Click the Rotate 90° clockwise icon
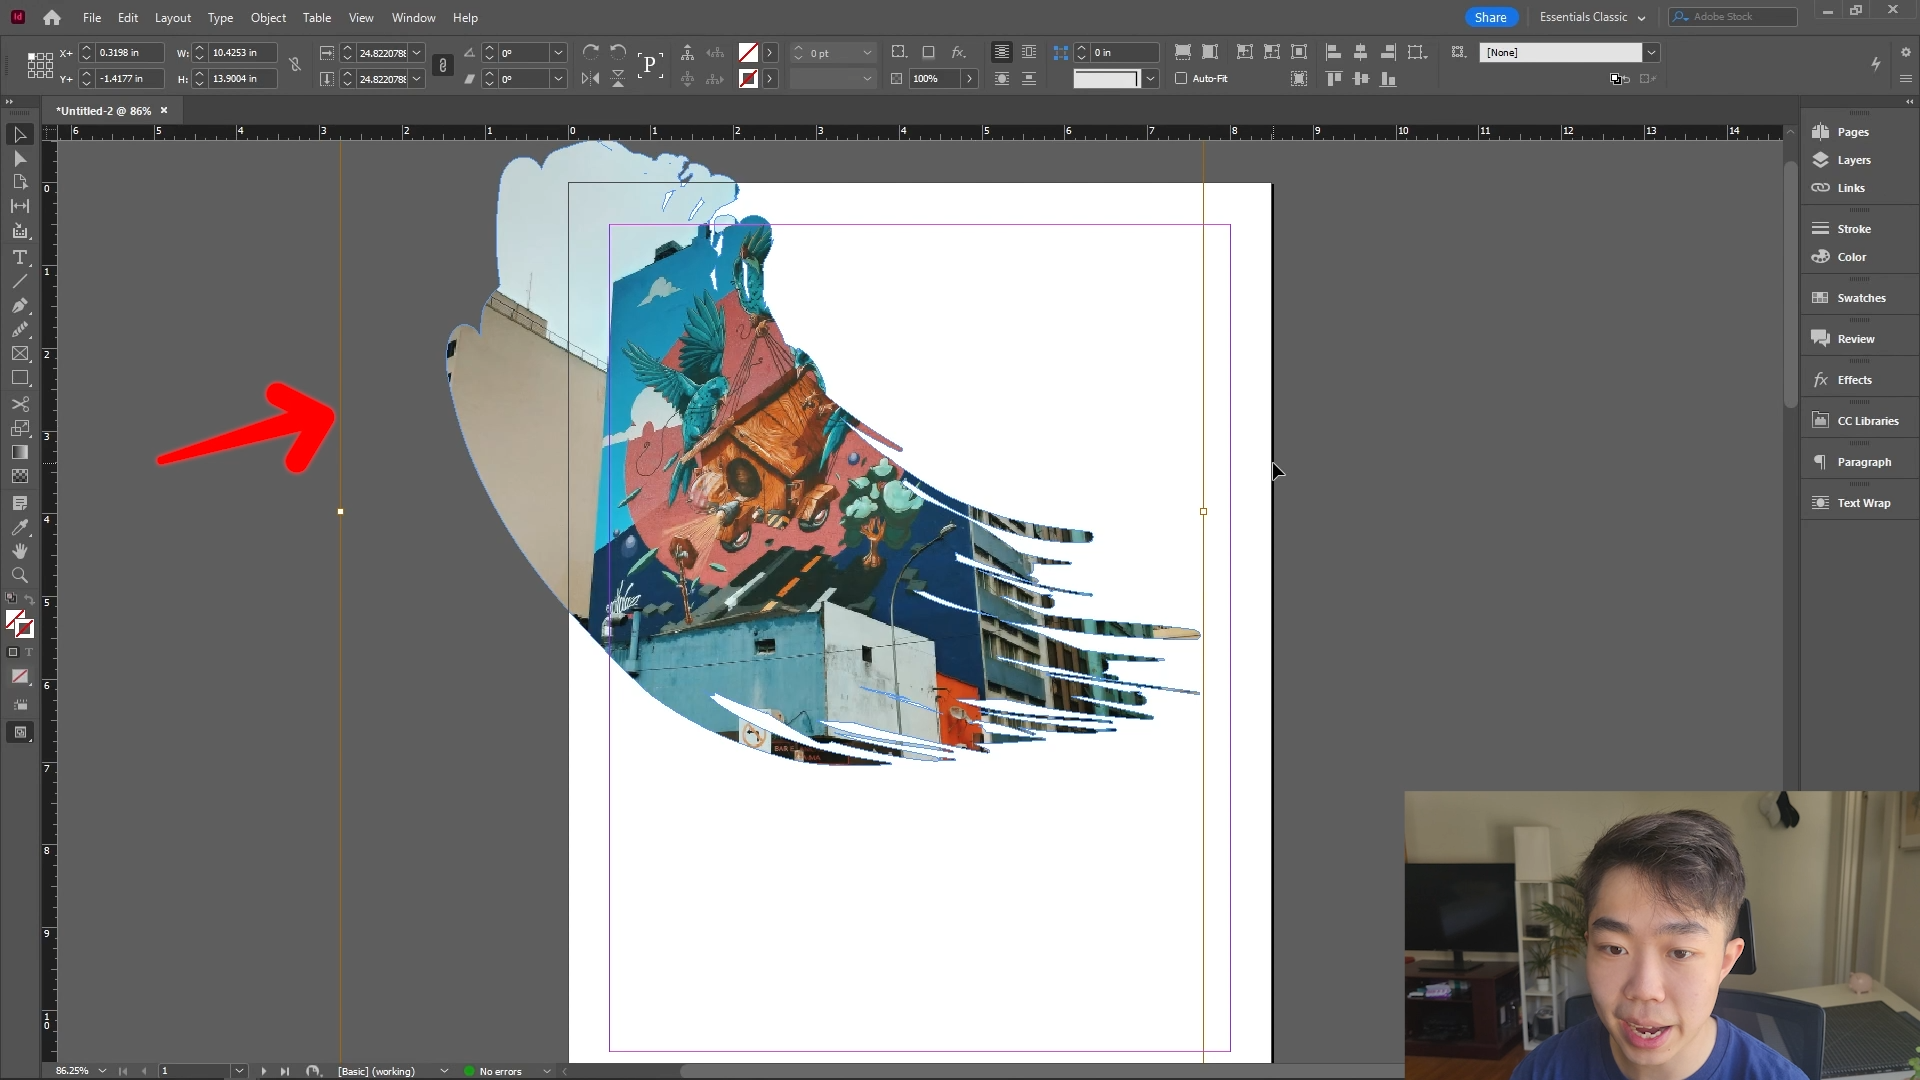The height and width of the screenshot is (1080, 1920). pos(590,52)
